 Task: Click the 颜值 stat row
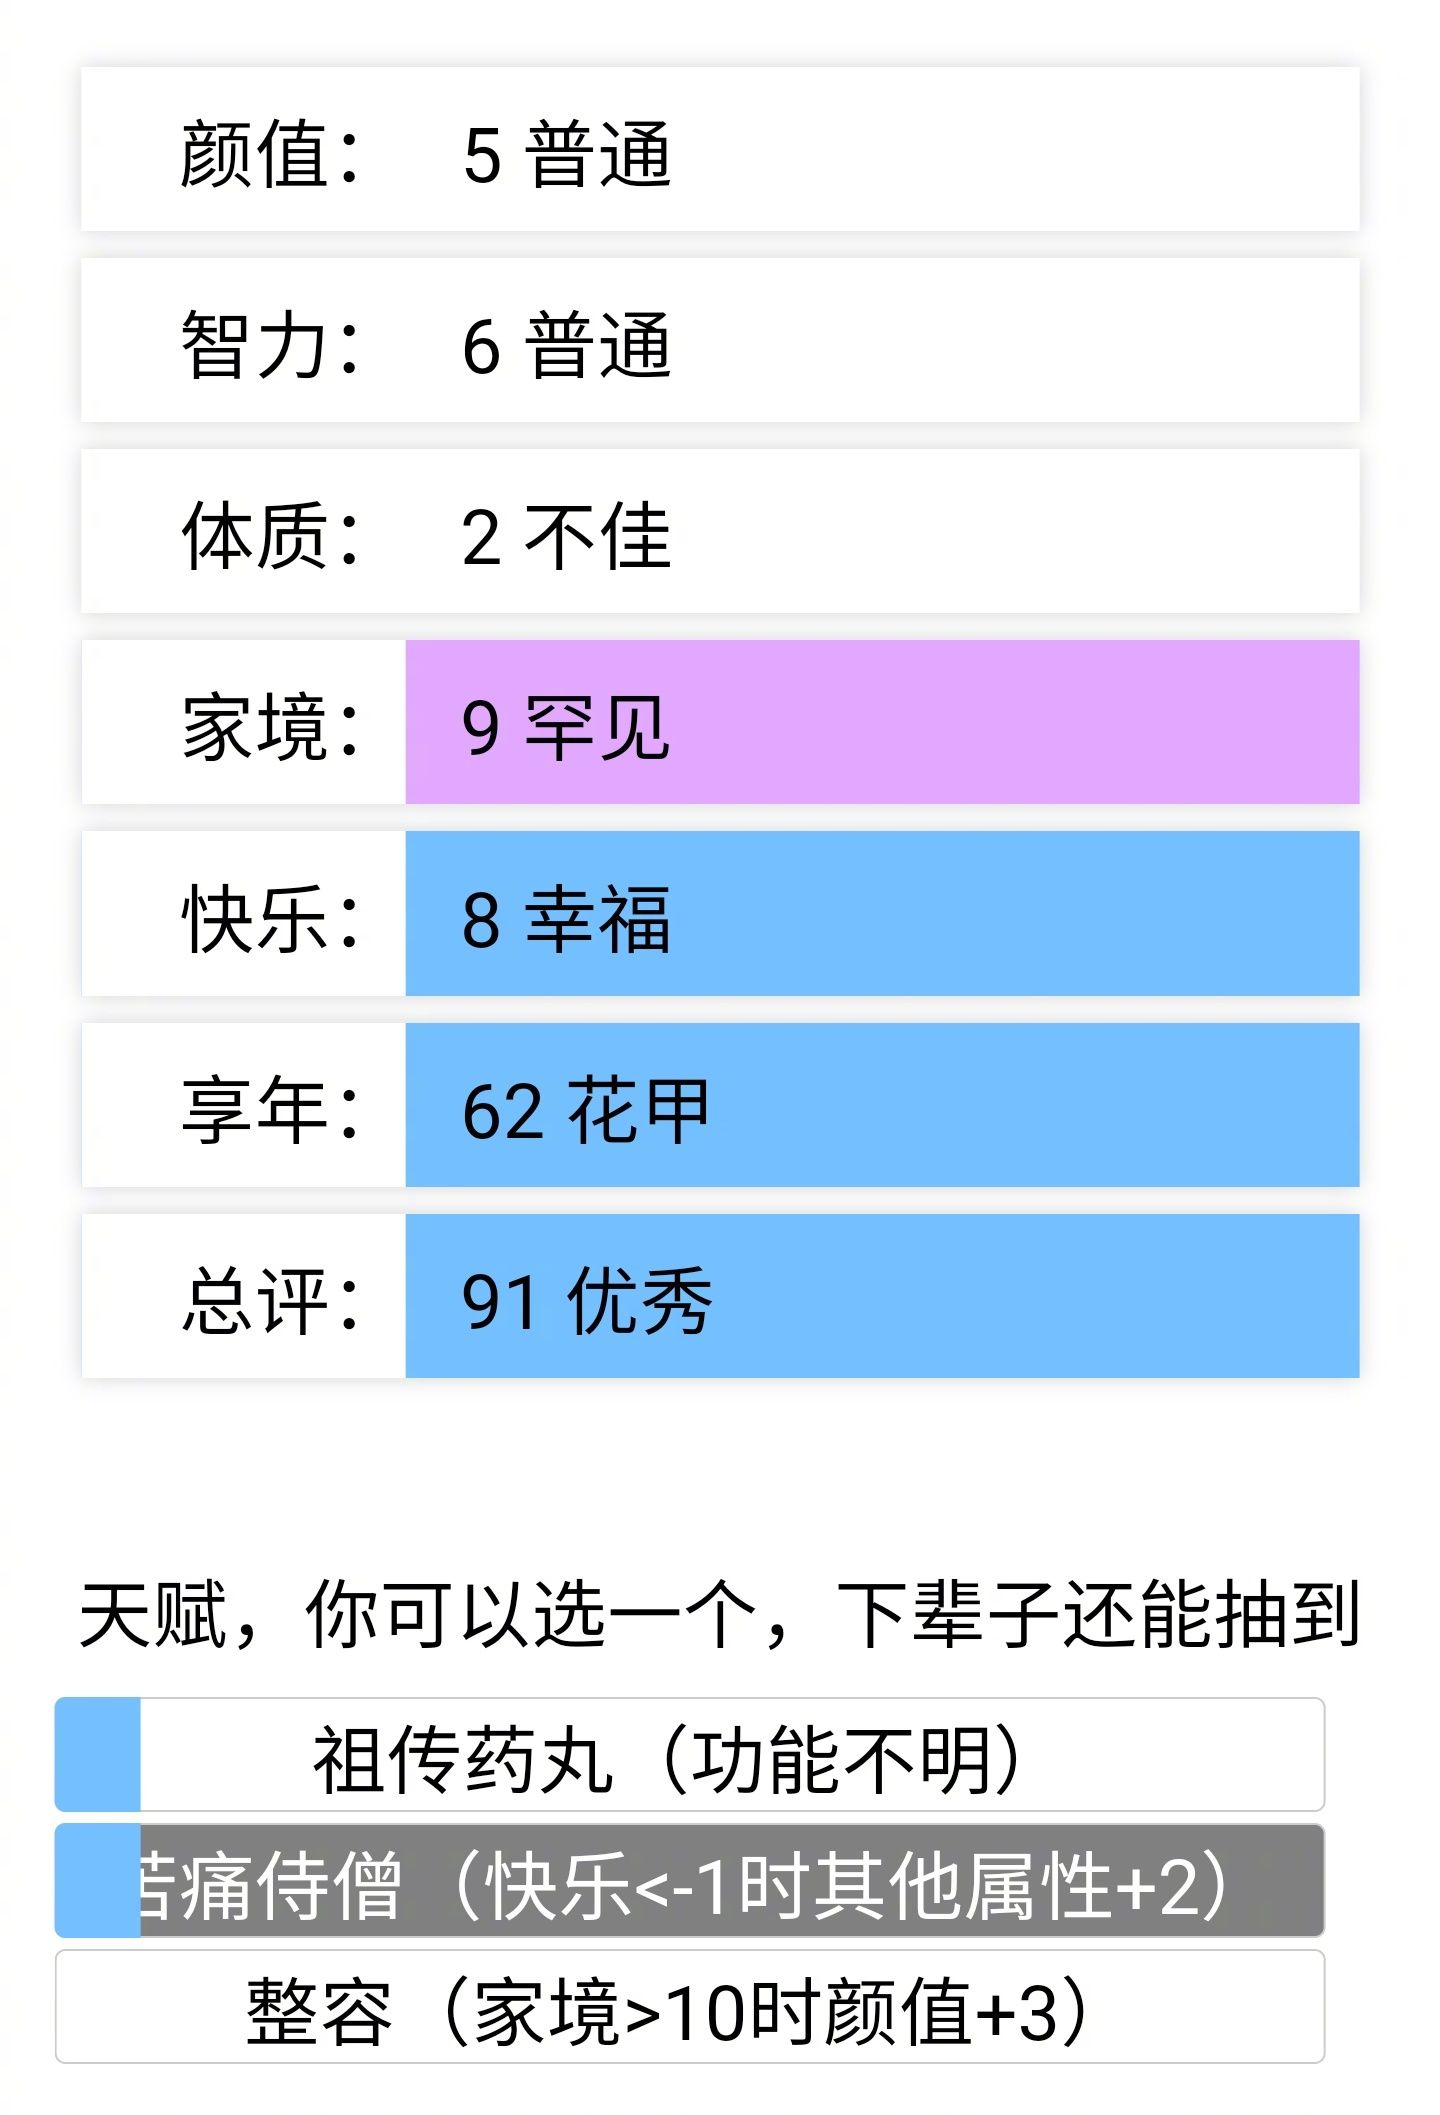point(720,155)
